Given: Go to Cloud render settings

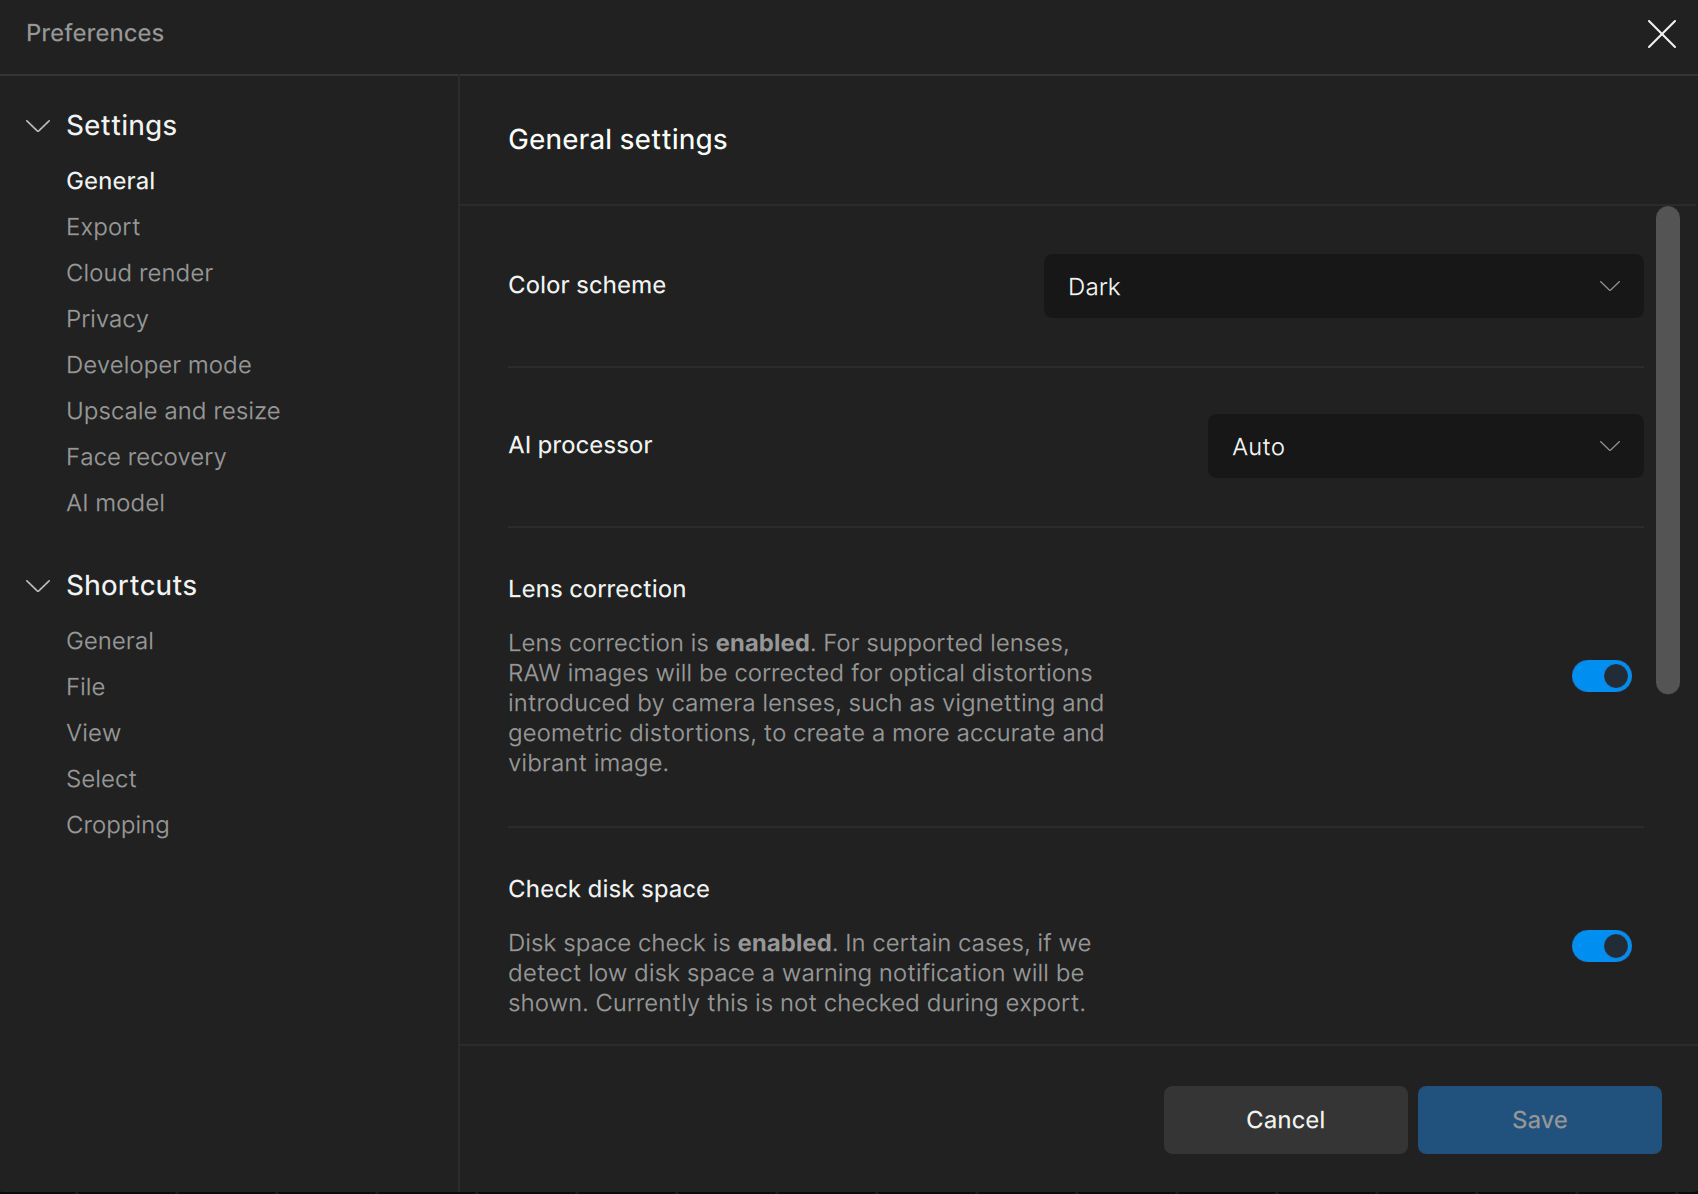Looking at the screenshot, I should coord(139,273).
